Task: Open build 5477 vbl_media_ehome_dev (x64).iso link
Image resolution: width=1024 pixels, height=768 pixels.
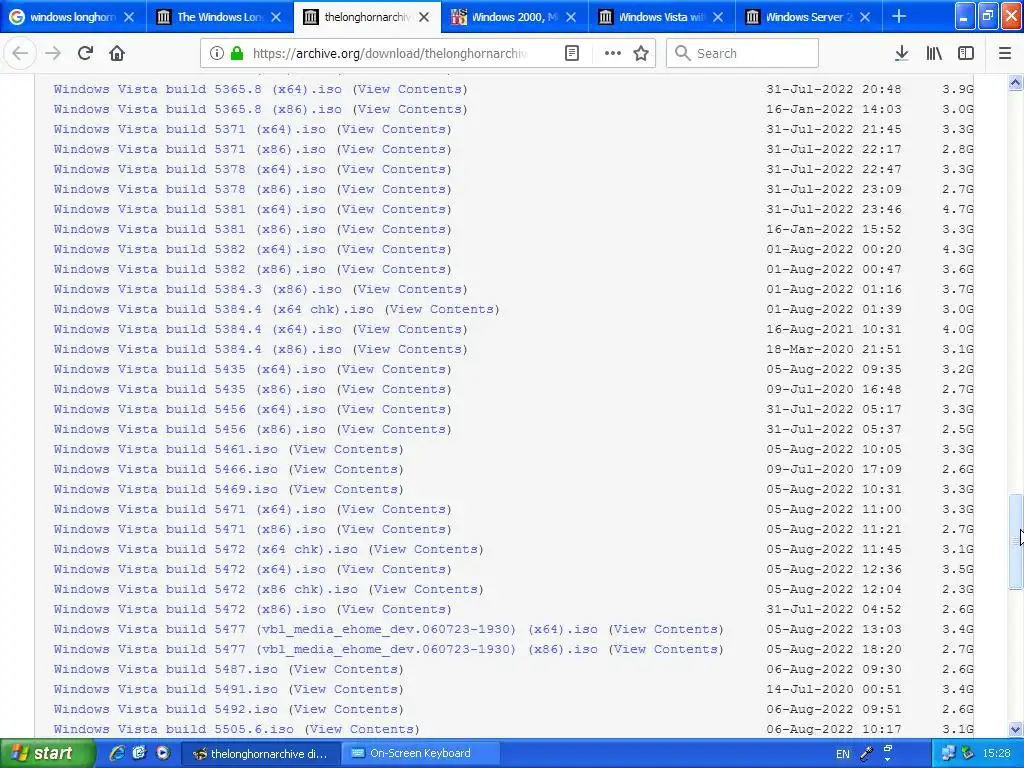Action: [x=326, y=630]
